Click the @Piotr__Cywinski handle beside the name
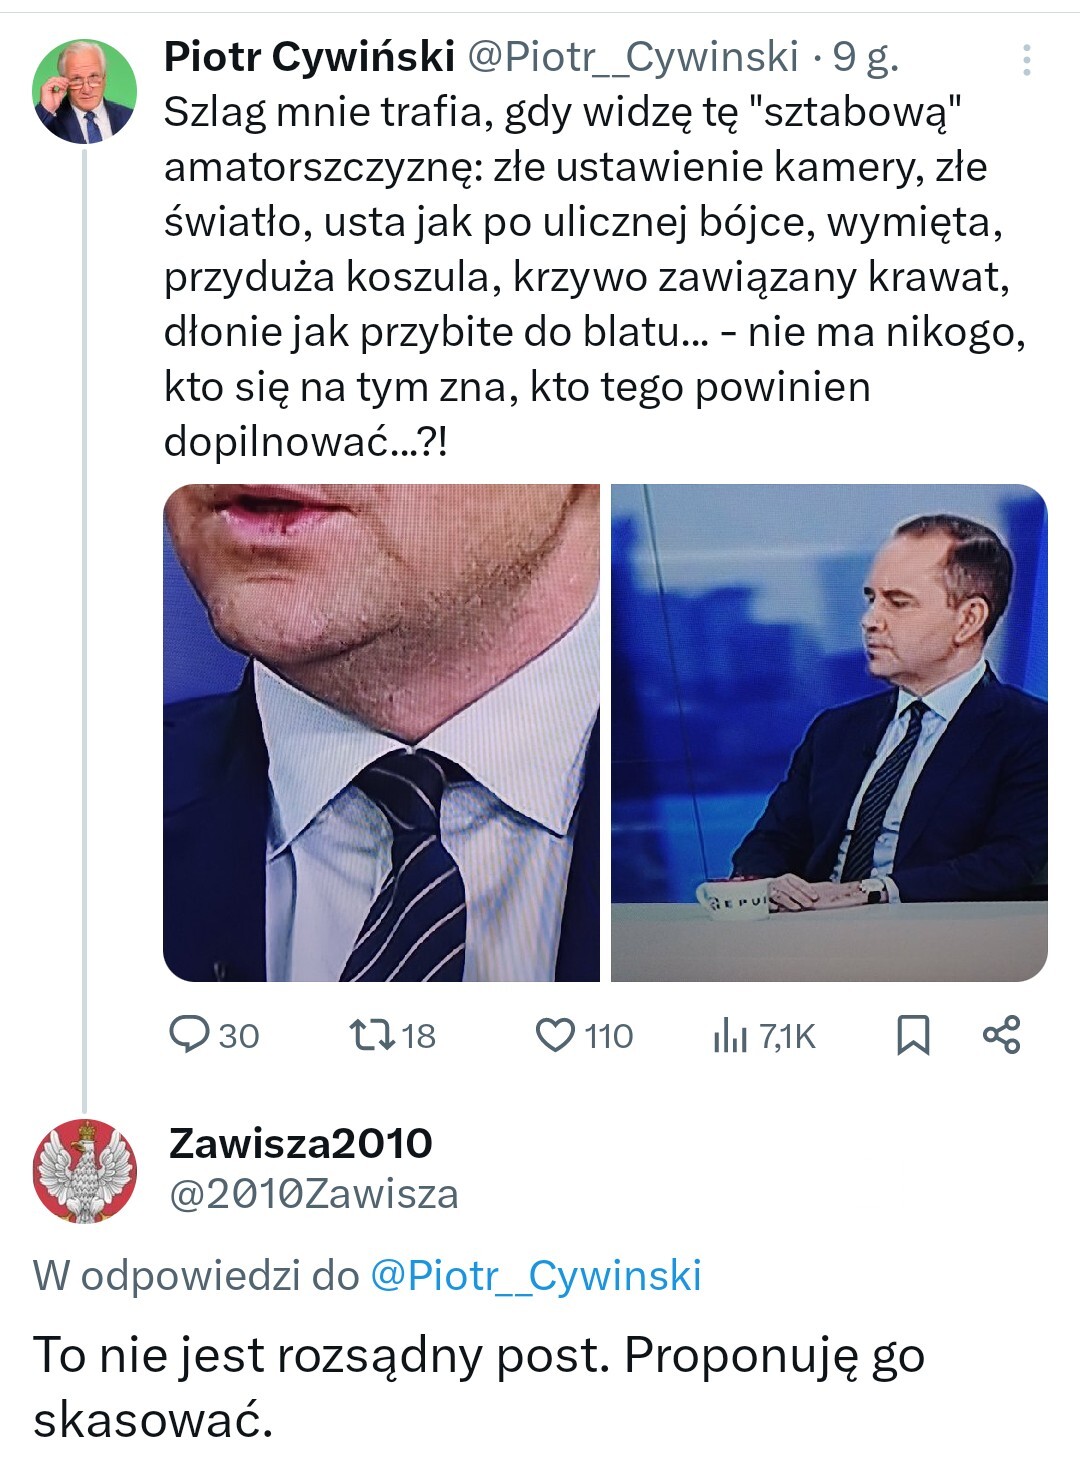The image size is (1080, 1463). pyautogui.click(x=633, y=57)
